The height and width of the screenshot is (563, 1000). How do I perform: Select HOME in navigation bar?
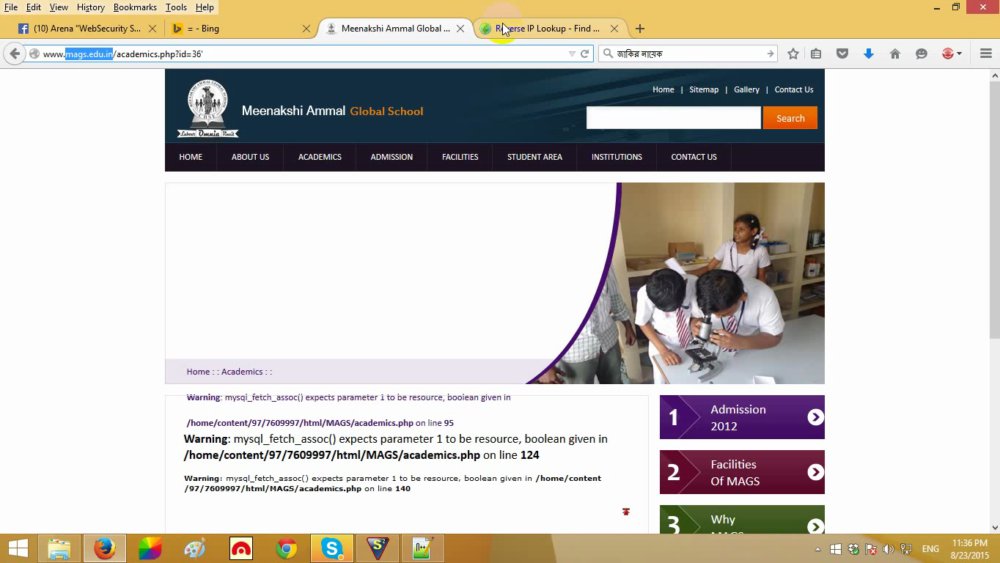(x=191, y=157)
